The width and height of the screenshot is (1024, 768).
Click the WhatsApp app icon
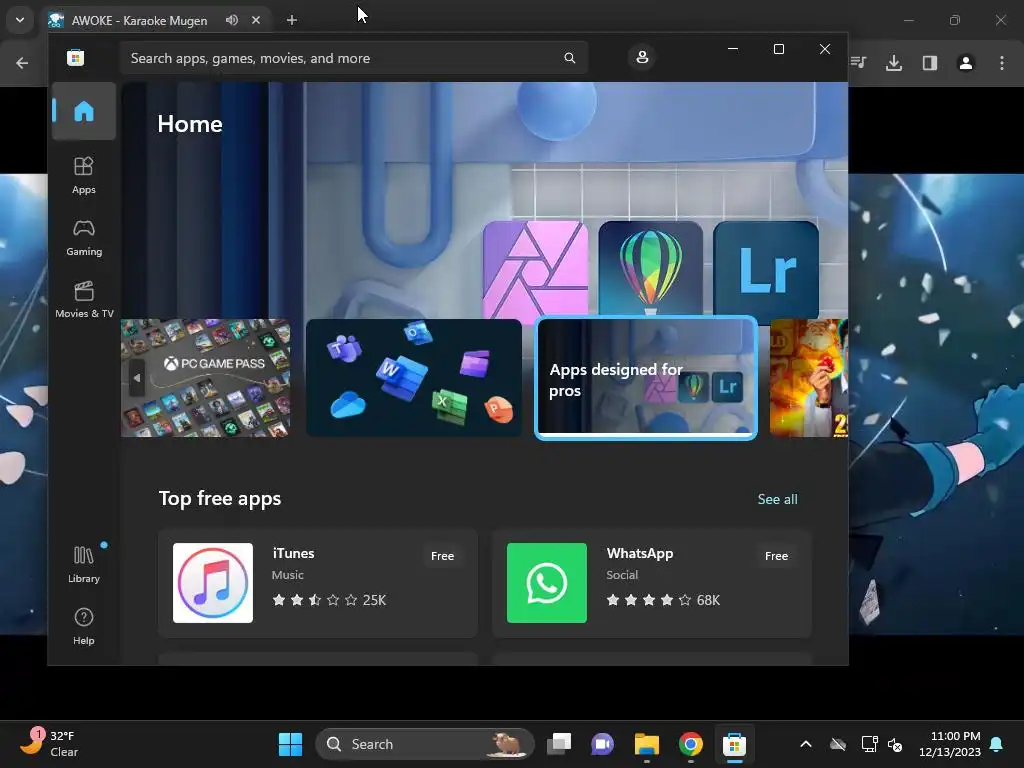[547, 583]
